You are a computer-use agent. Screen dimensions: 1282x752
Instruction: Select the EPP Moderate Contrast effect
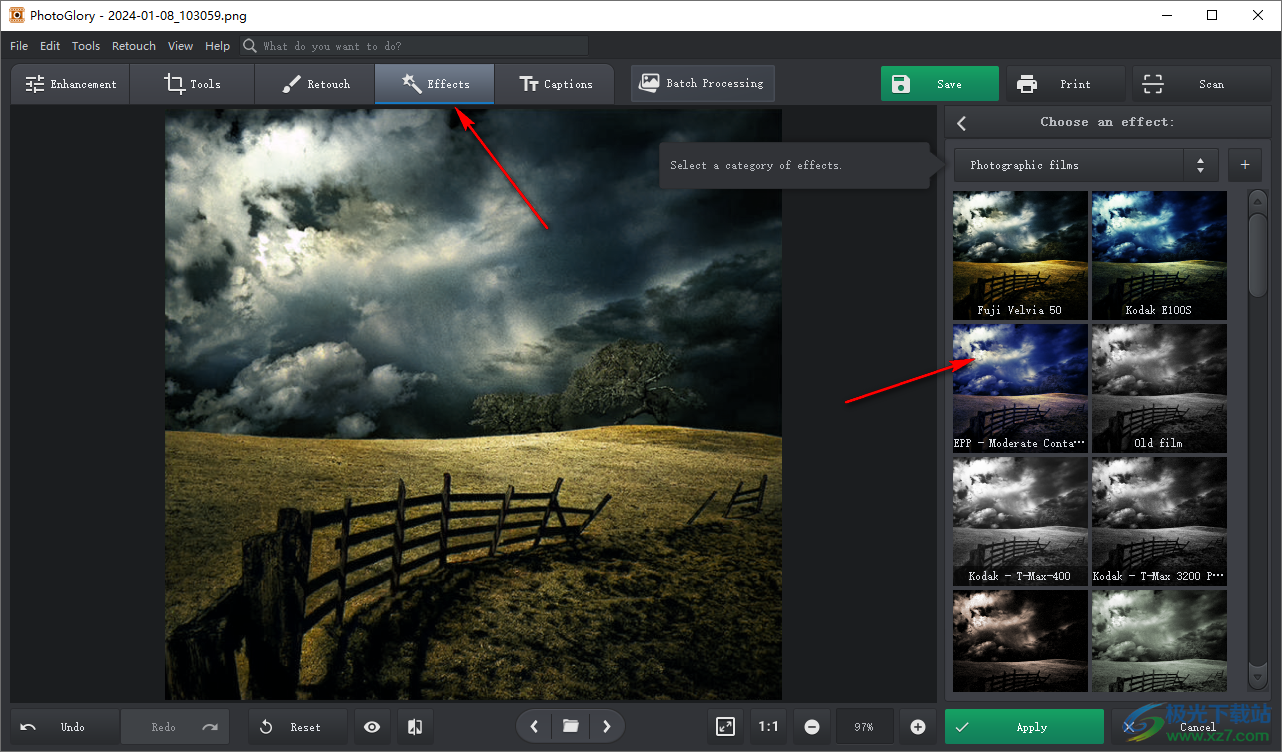pyautogui.click(x=1020, y=388)
